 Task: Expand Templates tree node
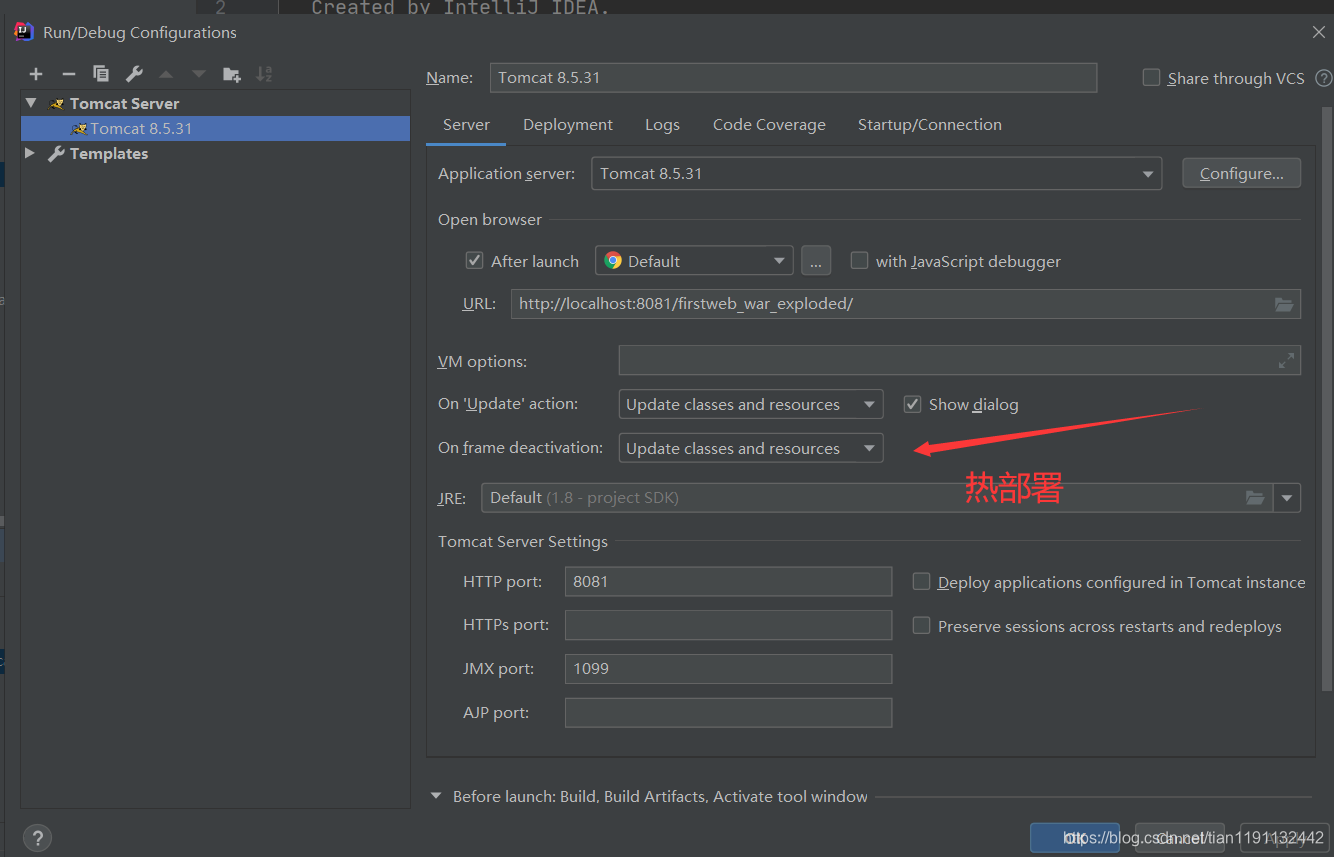tap(30, 153)
